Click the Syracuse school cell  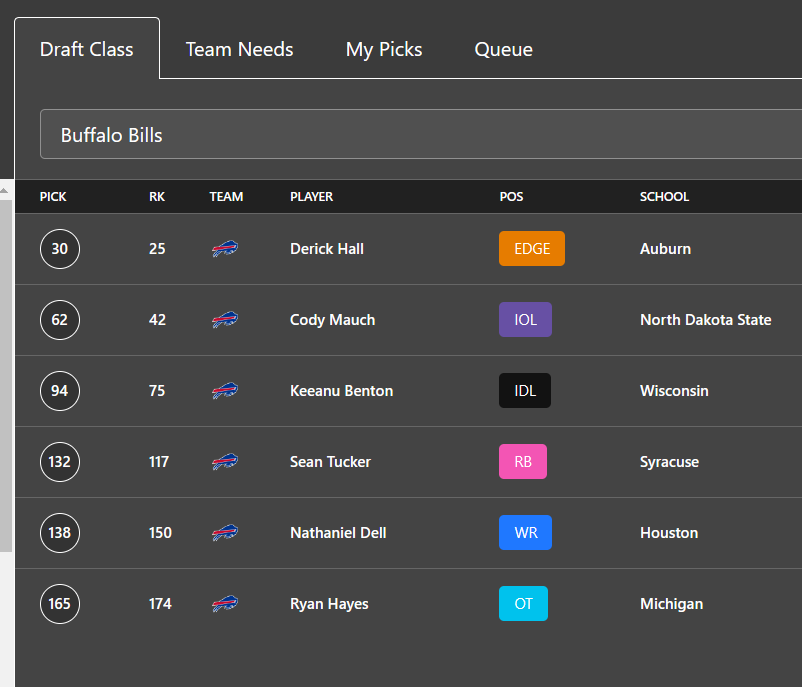(669, 462)
